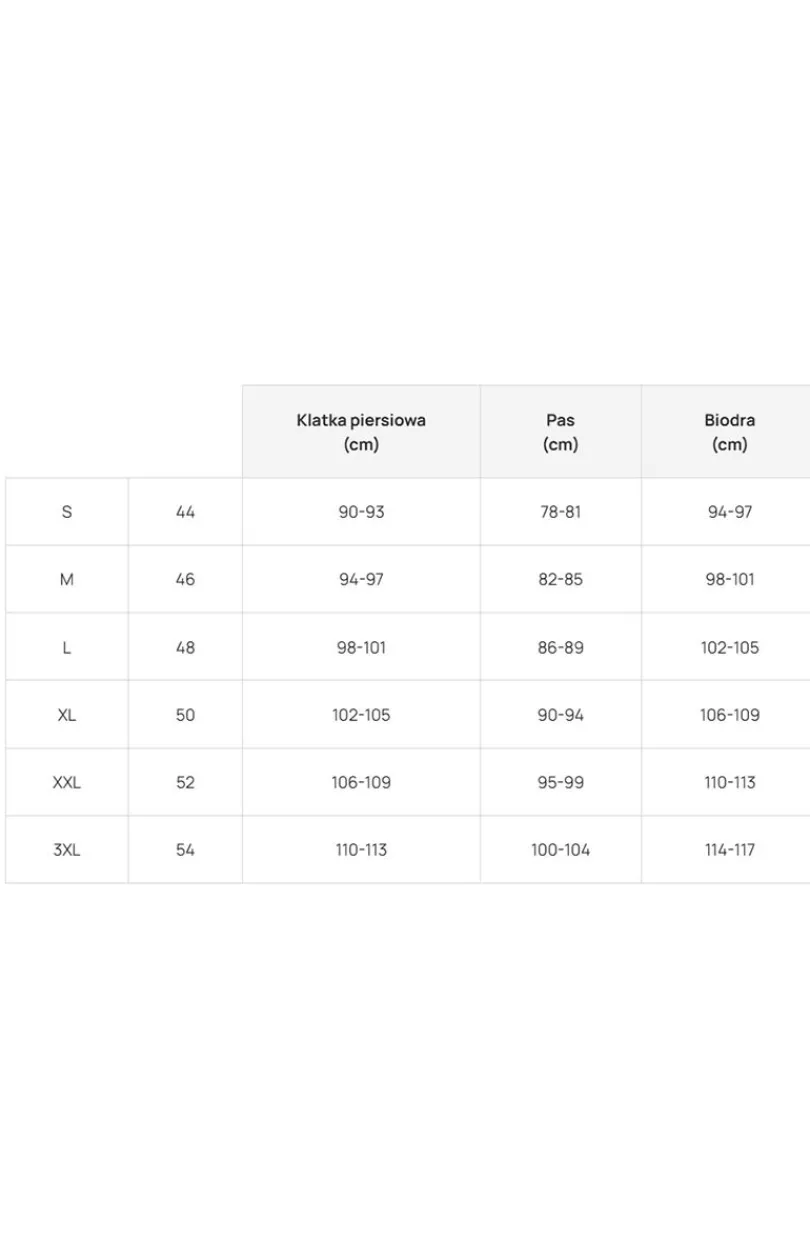Select numeric size 44 cell
Image resolution: width=810 pixels, height=1260 pixels.
185,512
